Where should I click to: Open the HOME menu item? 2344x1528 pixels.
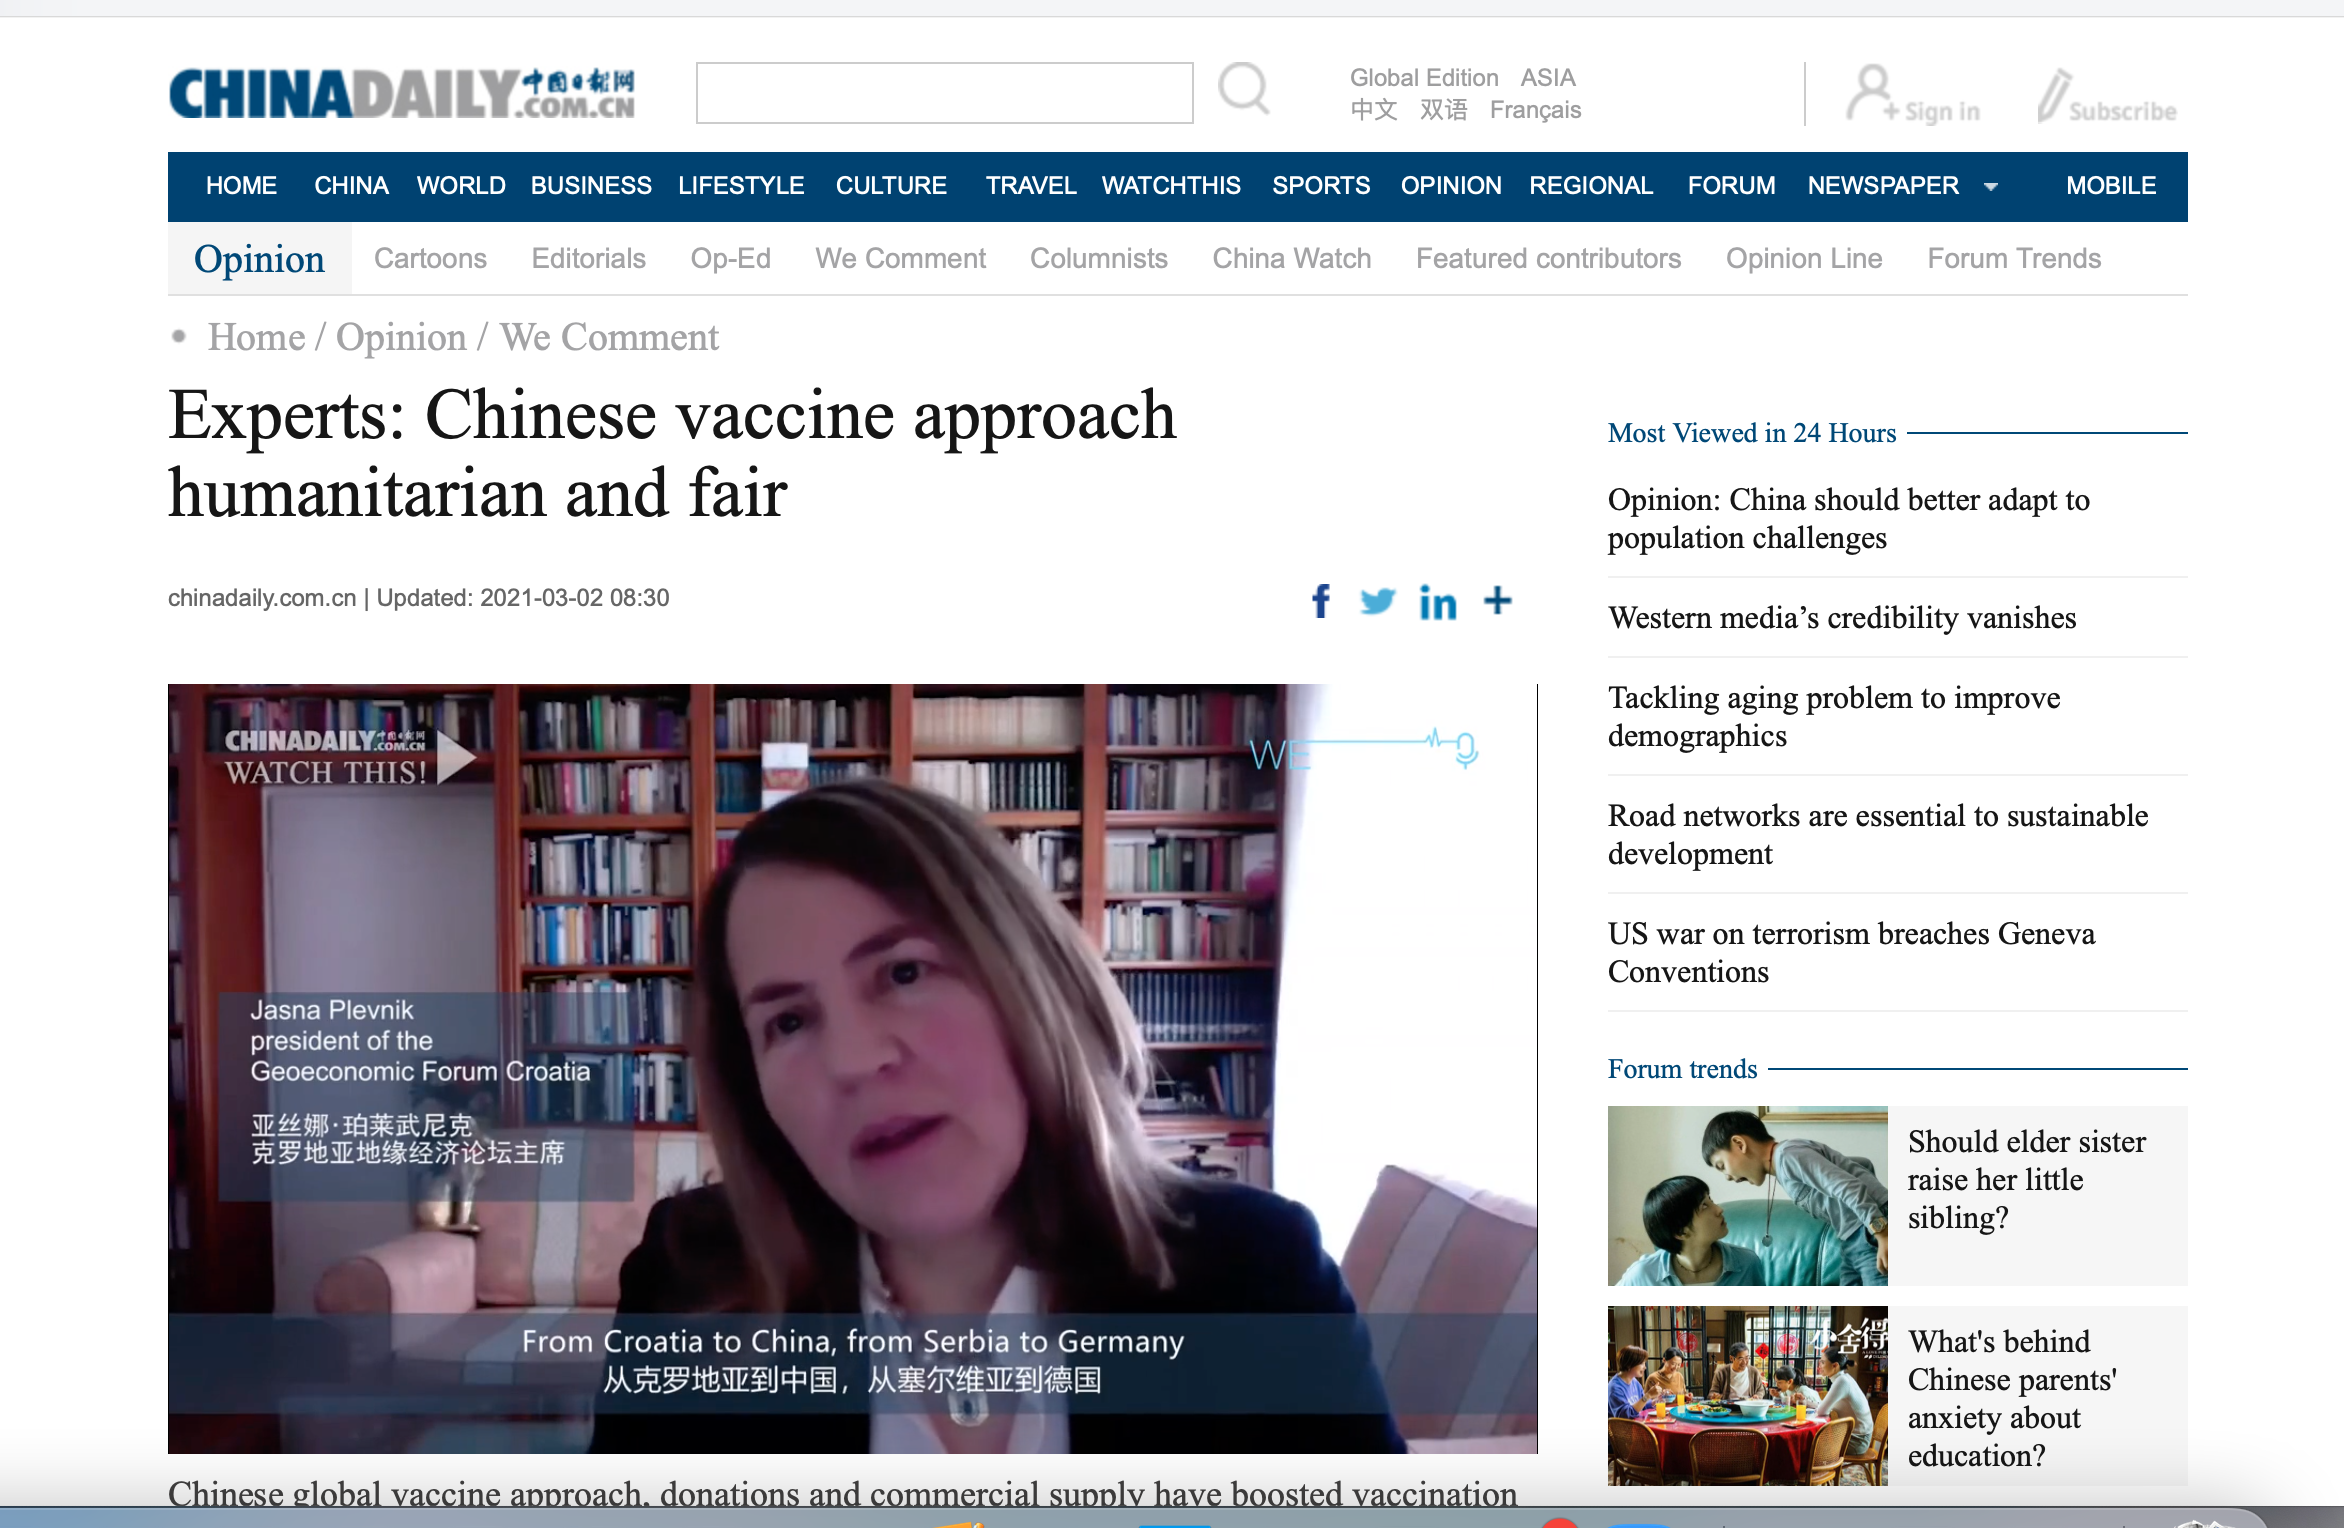coord(241,186)
